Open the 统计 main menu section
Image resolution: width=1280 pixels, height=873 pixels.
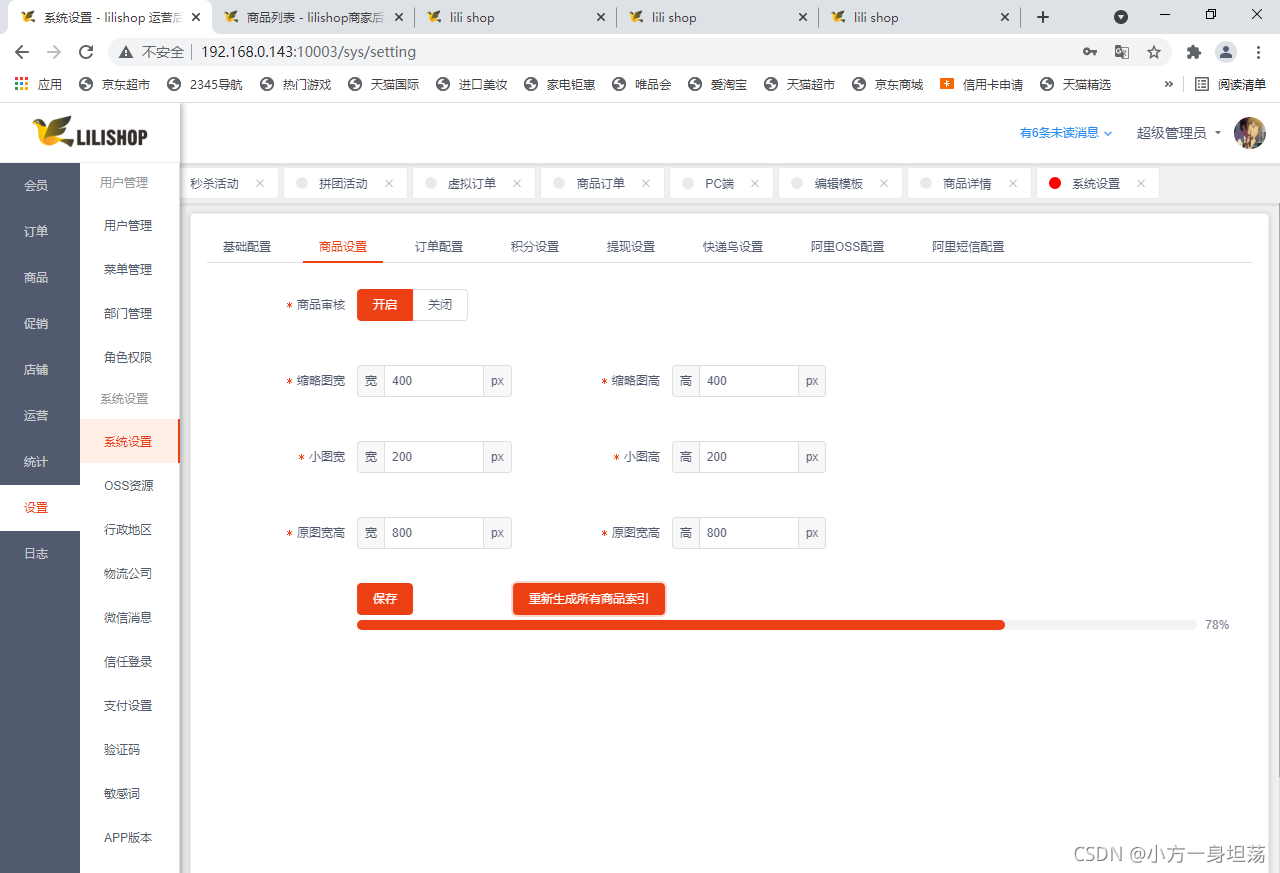40,461
